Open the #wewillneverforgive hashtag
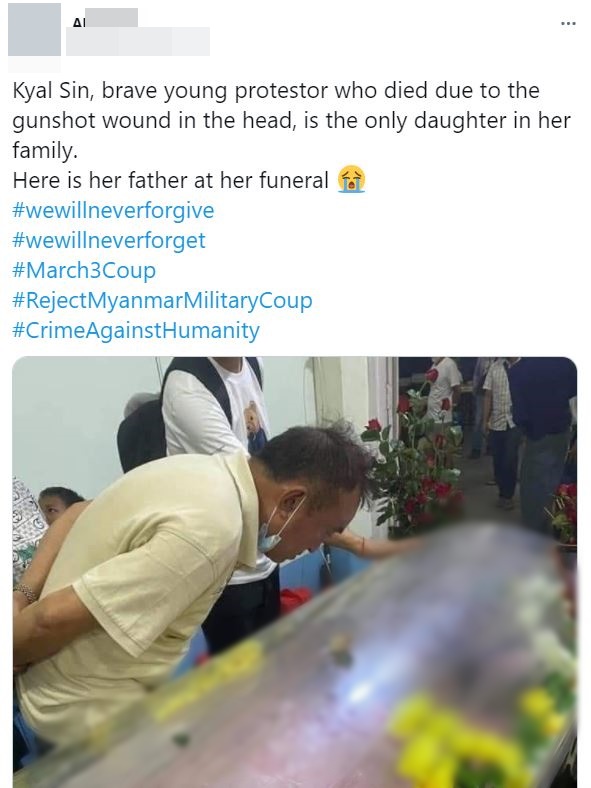Image resolution: width=591 pixels, height=788 pixels. point(113,210)
